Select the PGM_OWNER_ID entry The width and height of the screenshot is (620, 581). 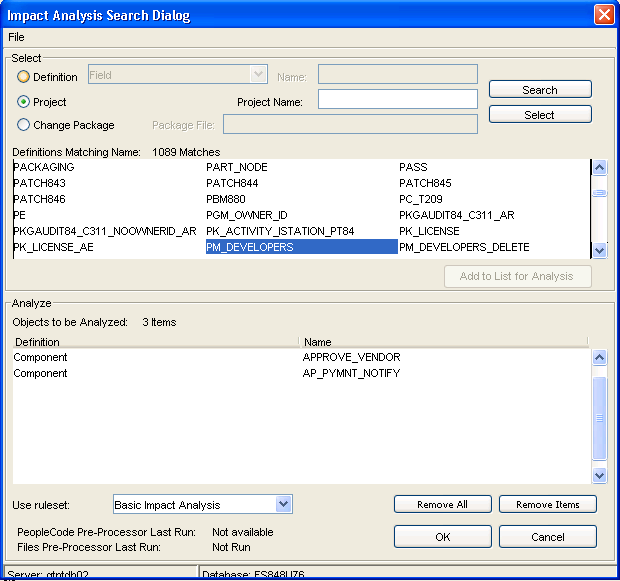247,215
